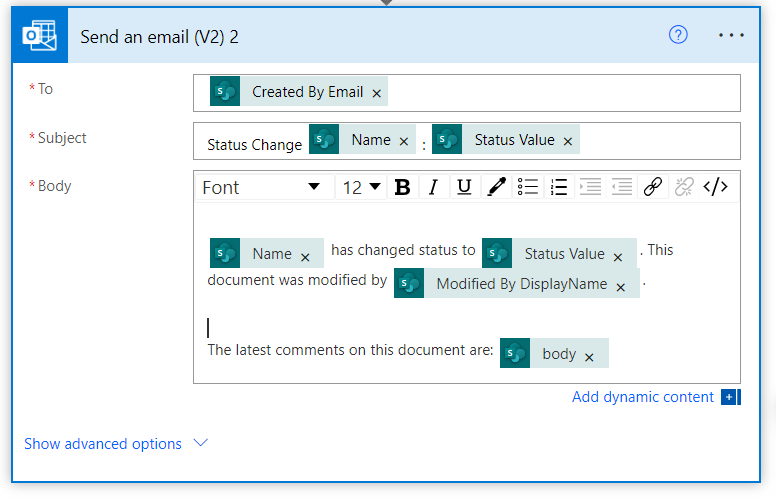Insert a bulleted list
Viewport: 776px width, 500px height.
tap(528, 187)
